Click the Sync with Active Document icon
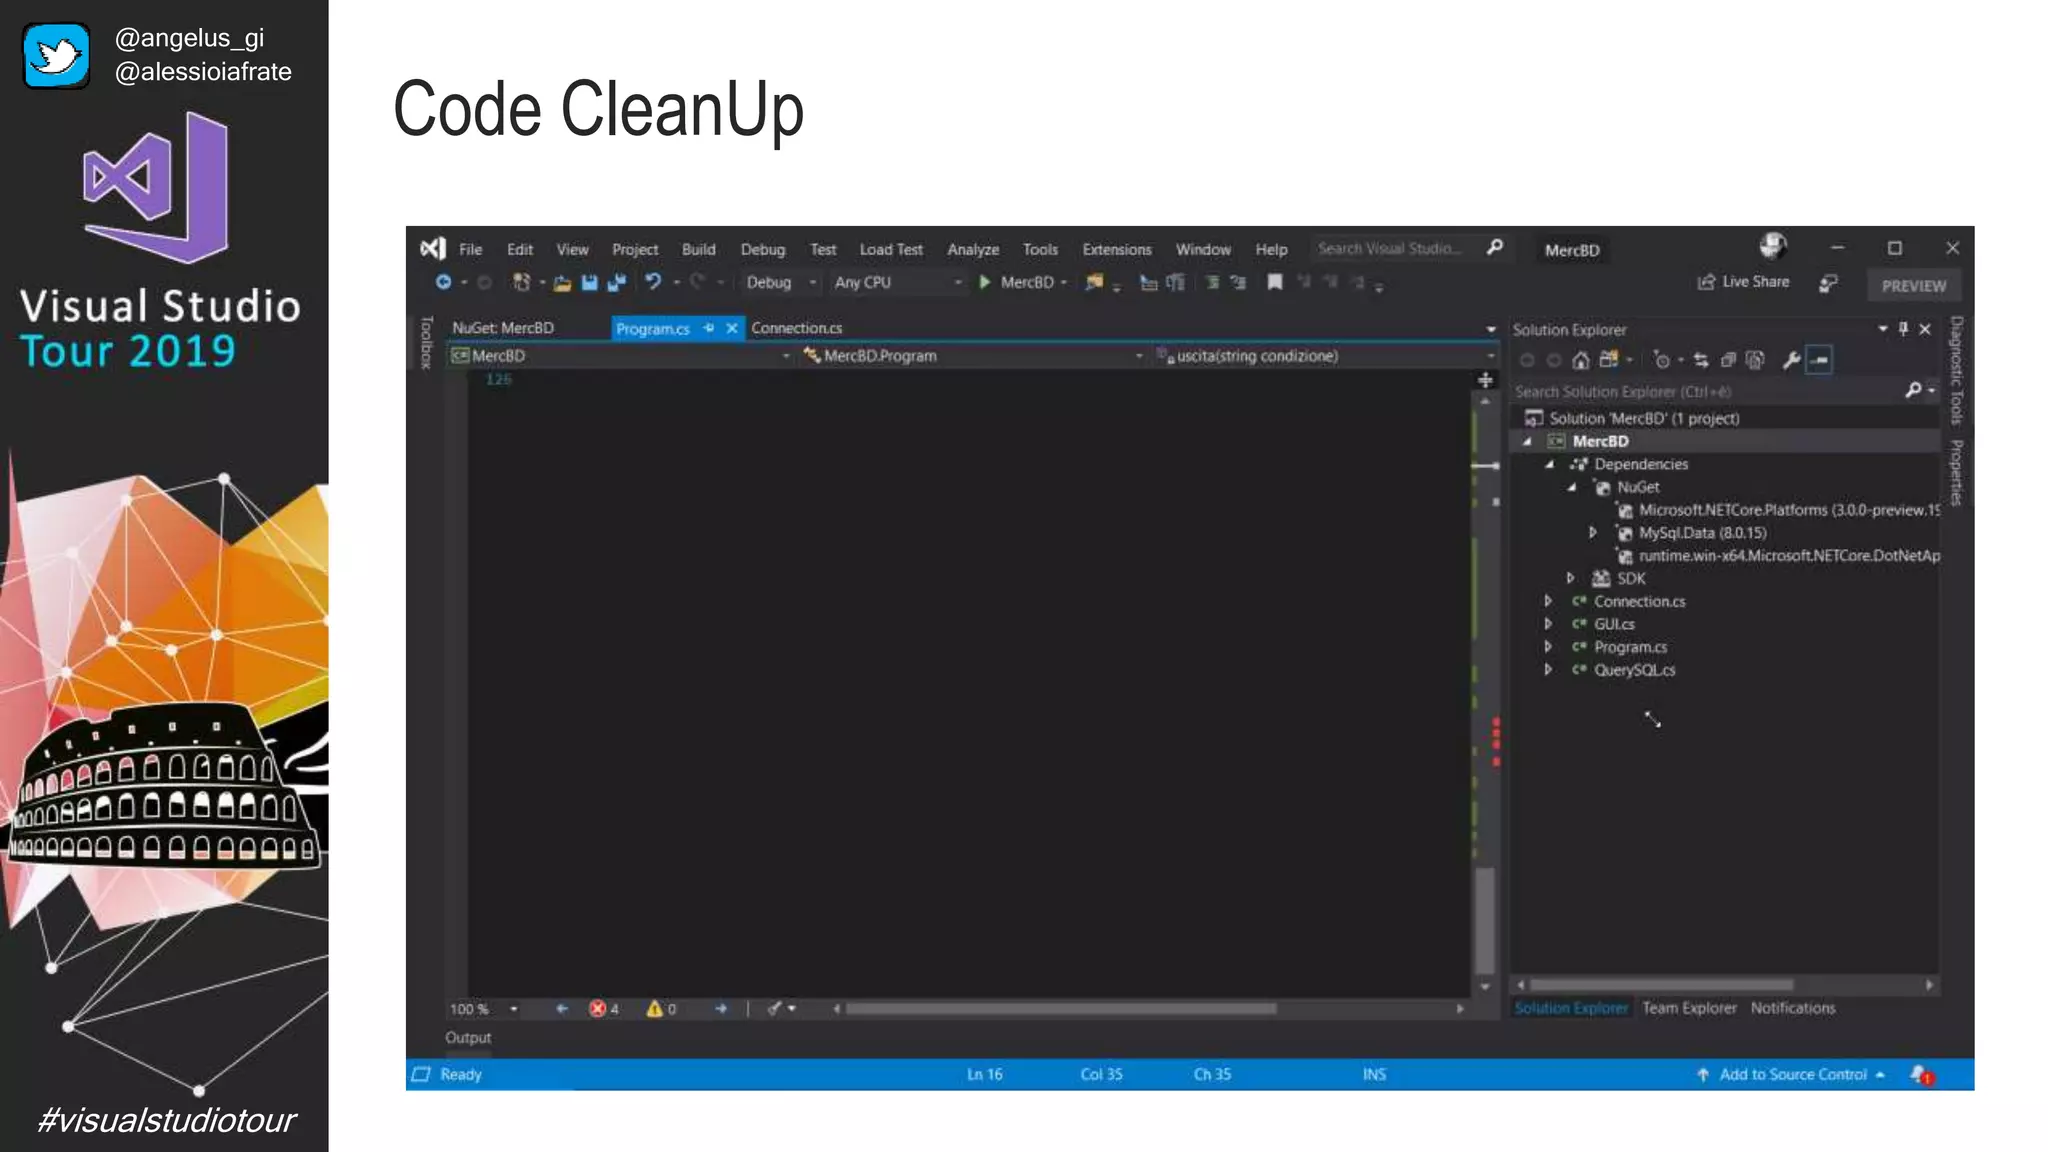The height and width of the screenshot is (1152, 2048). pyautogui.click(x=1701, y=360)
